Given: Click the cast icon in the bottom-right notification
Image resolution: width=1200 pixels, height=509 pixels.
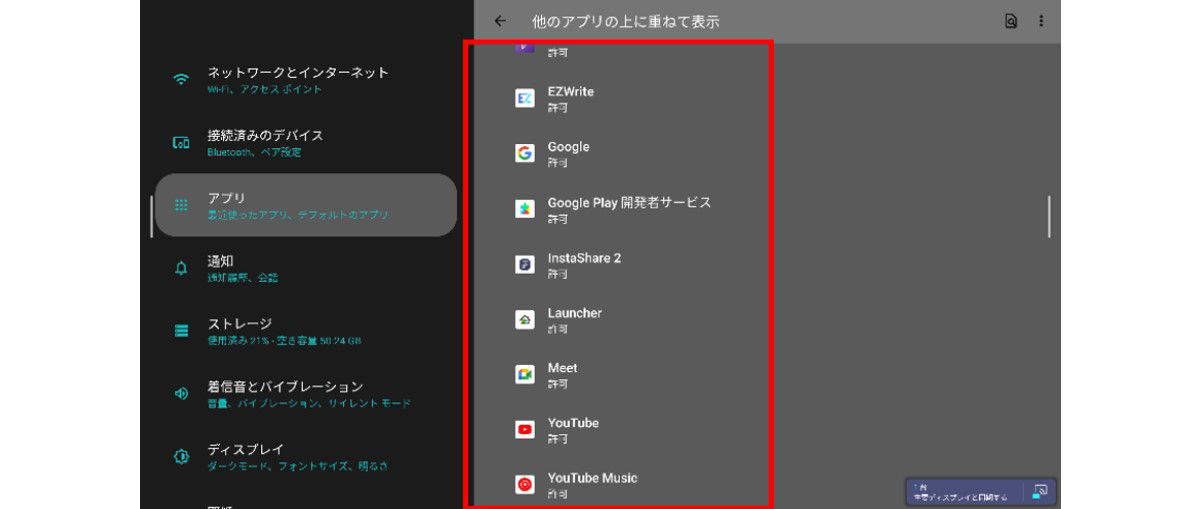Looking at the screenshot, I should pos(1040,491).
